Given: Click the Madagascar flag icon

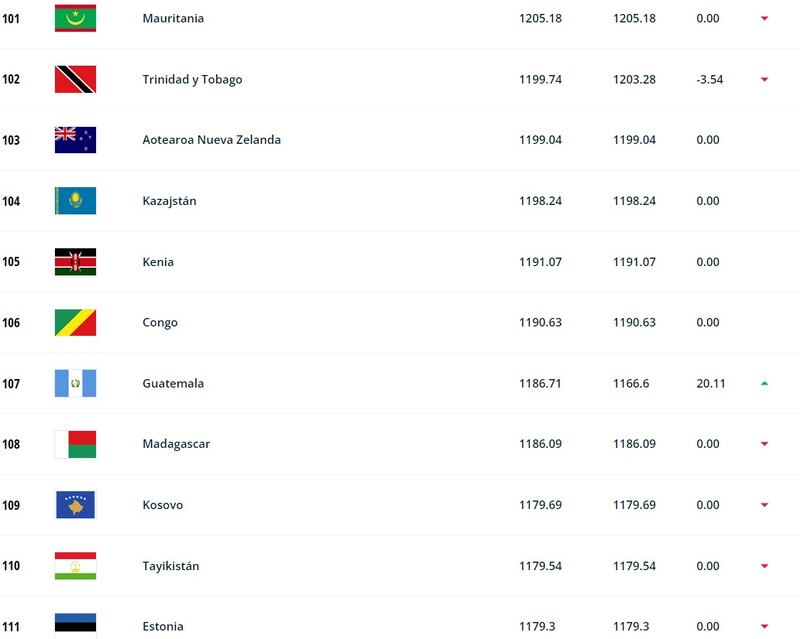Looking at the screenshot, I should [75, 444].
